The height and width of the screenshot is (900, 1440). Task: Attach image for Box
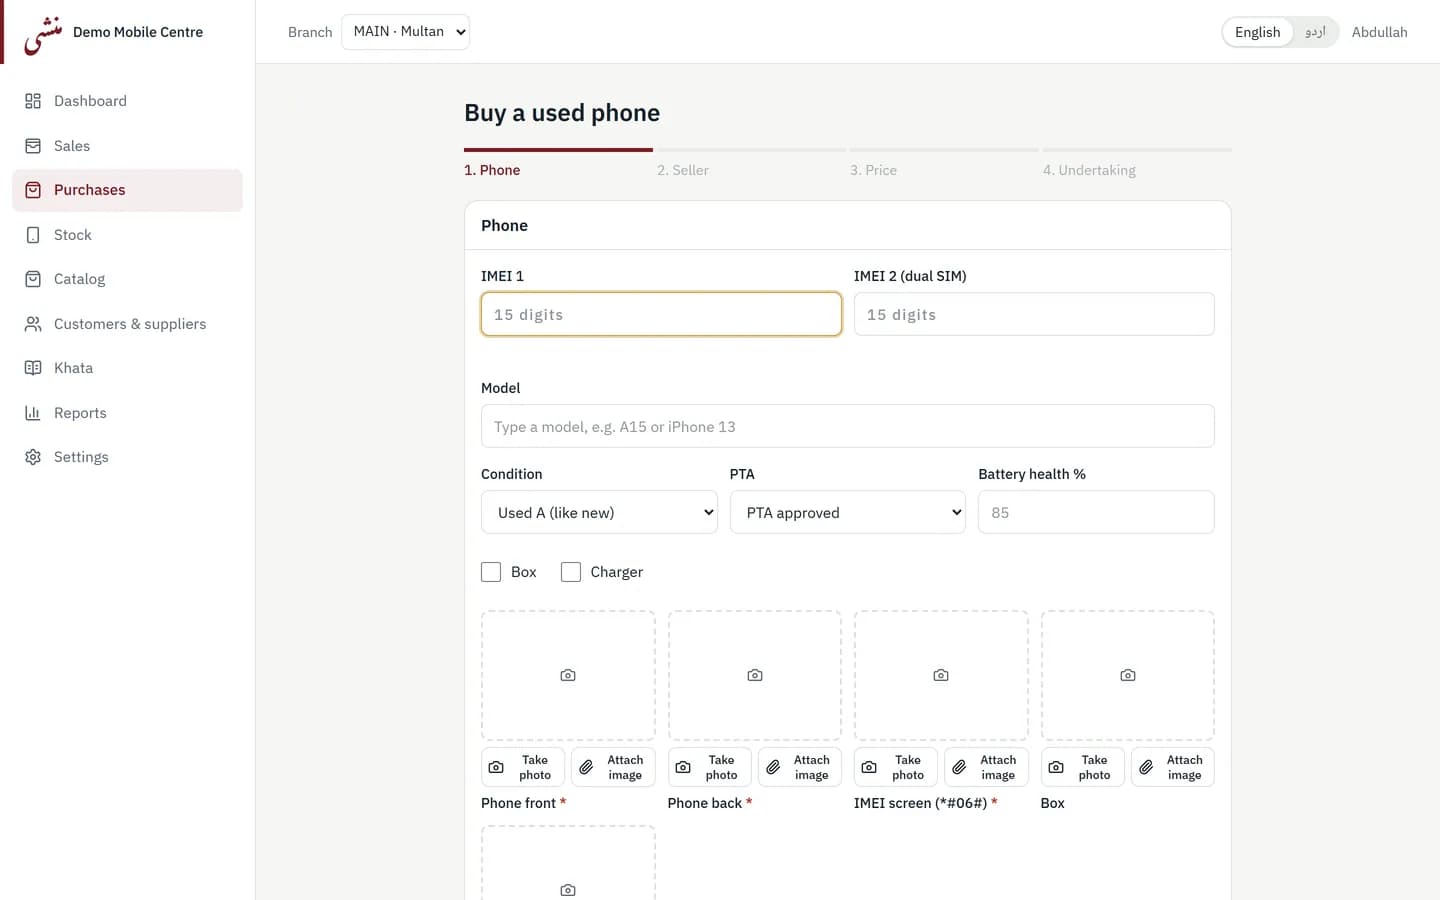1173,767
